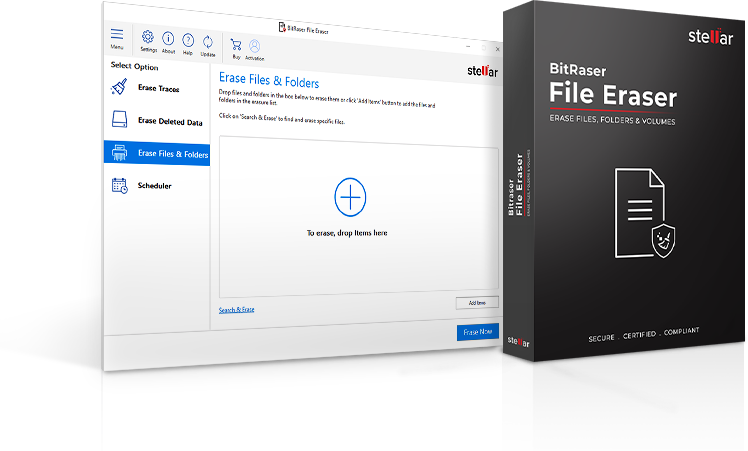This screenshot has width=748, height=451.
Task: Open the hamburger Menu icon
Action: click(117, 34)
